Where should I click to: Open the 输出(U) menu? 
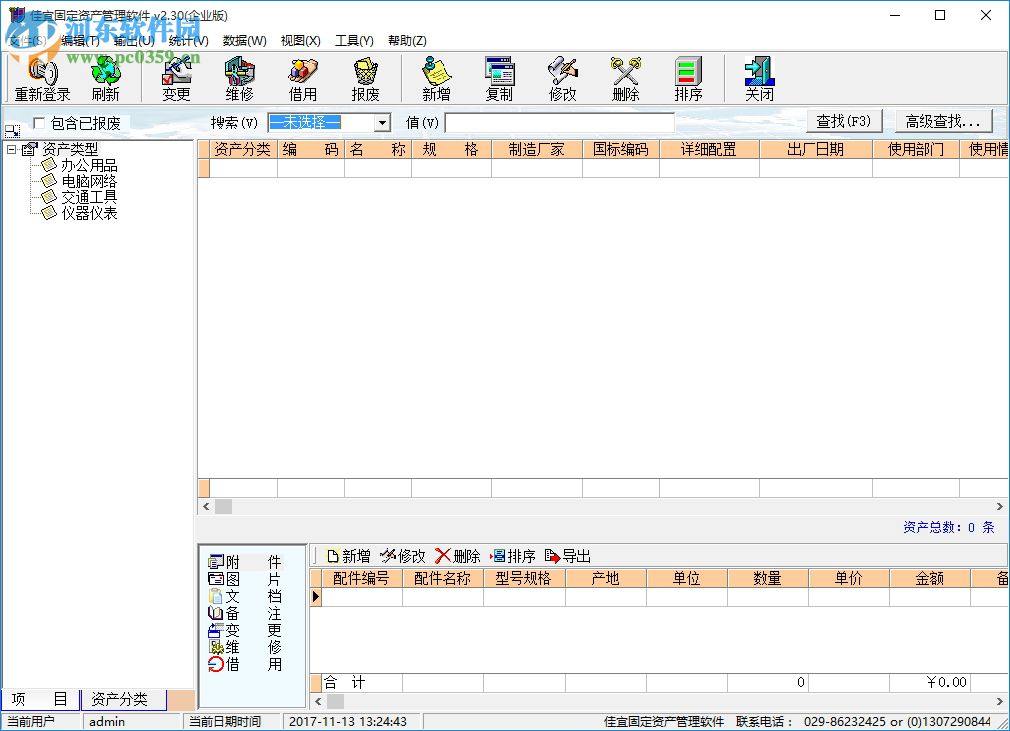134,41
